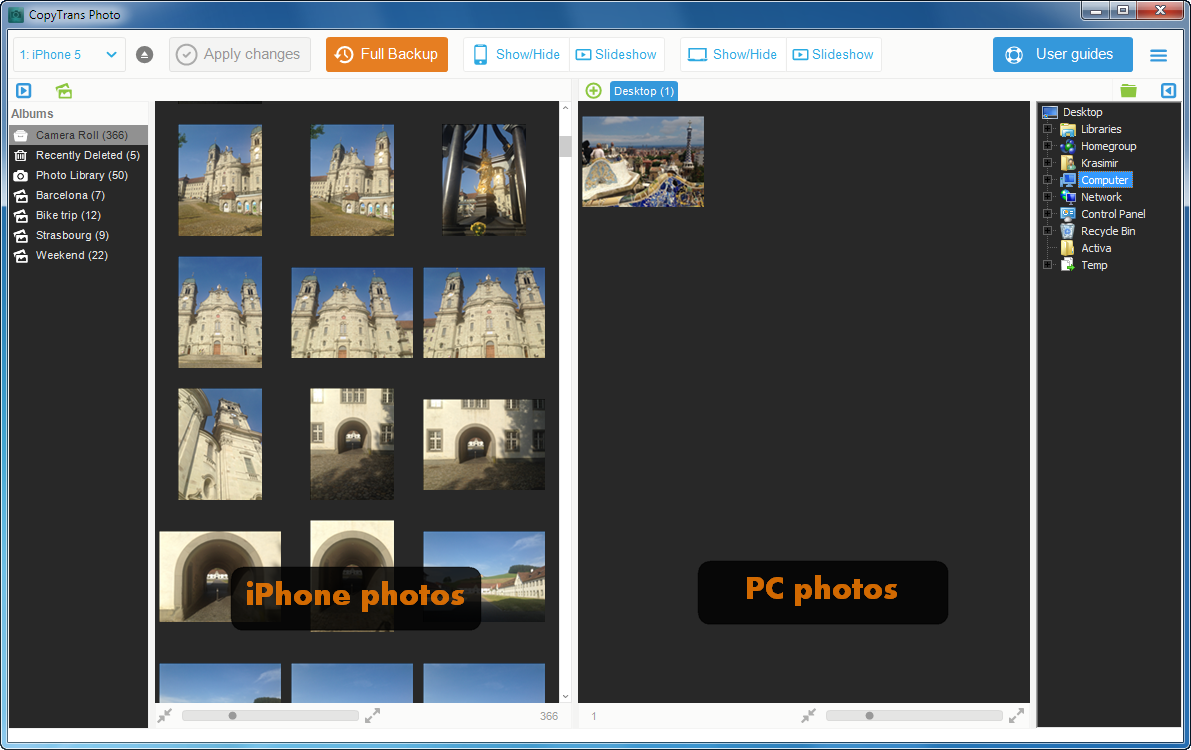Expand the Recycle Bin tree node
1191x750 pixels.
[1048, 231]
